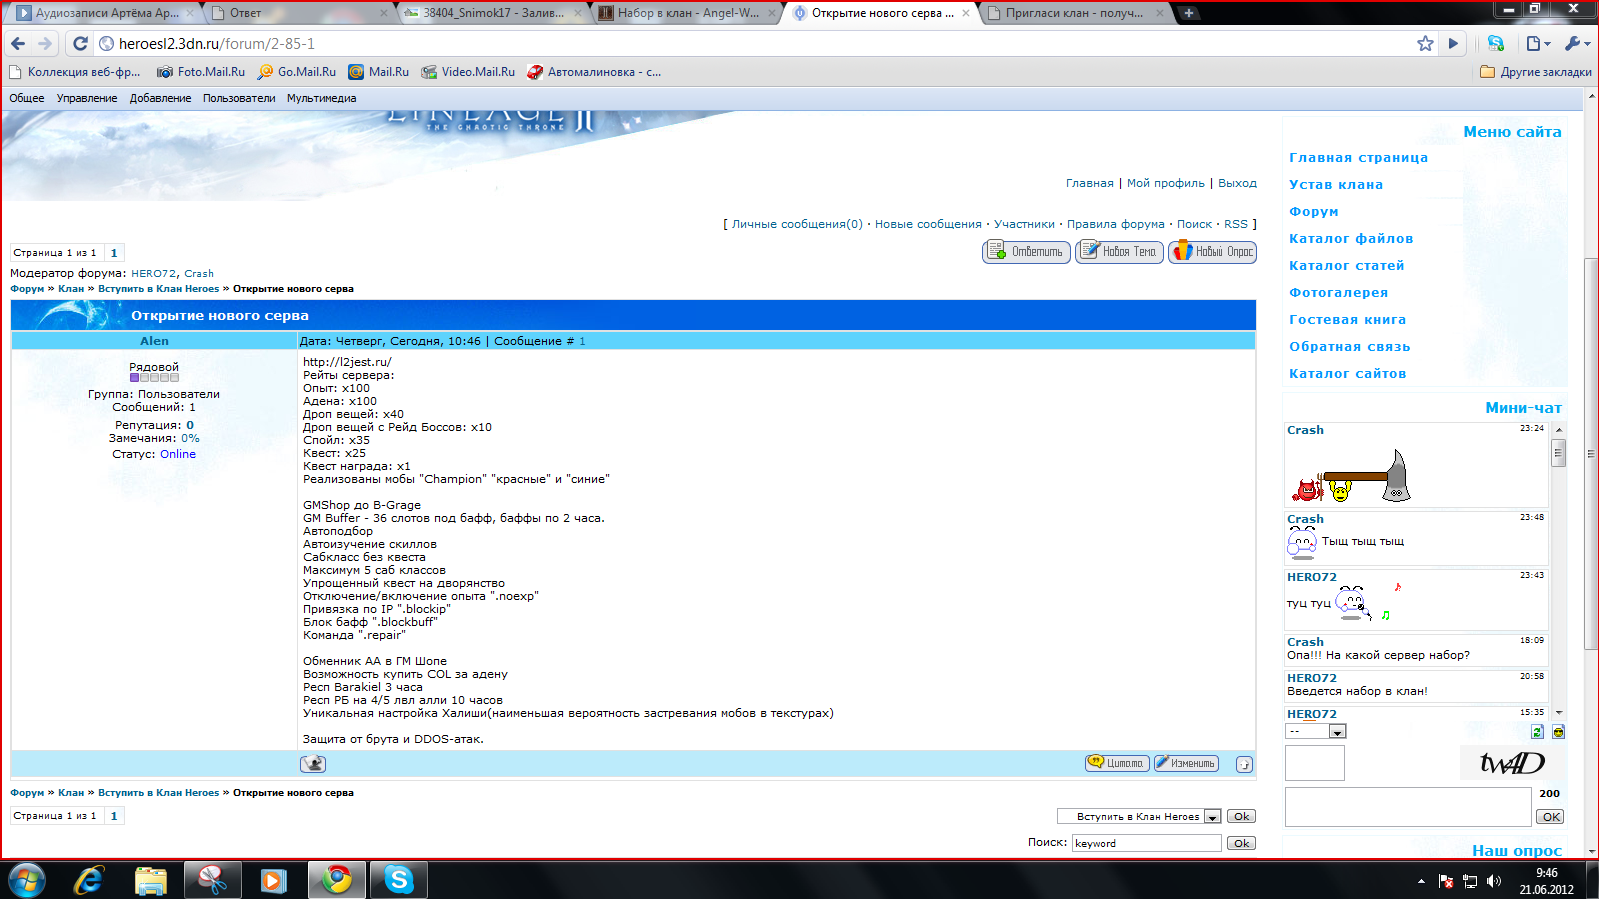Open author Alen's profile link
The image size is (1599, 899).
[x=154, y=341]
